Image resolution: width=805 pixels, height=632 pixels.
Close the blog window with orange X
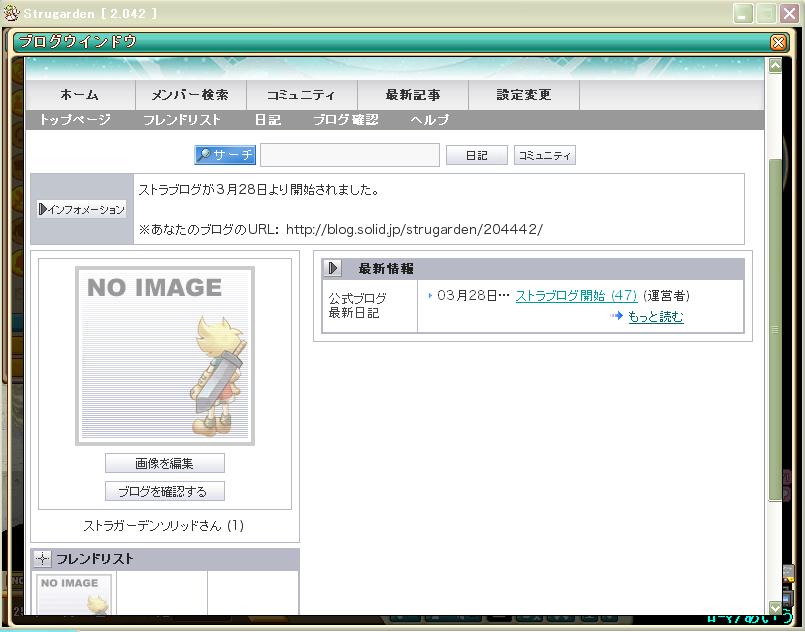(778, 42)
